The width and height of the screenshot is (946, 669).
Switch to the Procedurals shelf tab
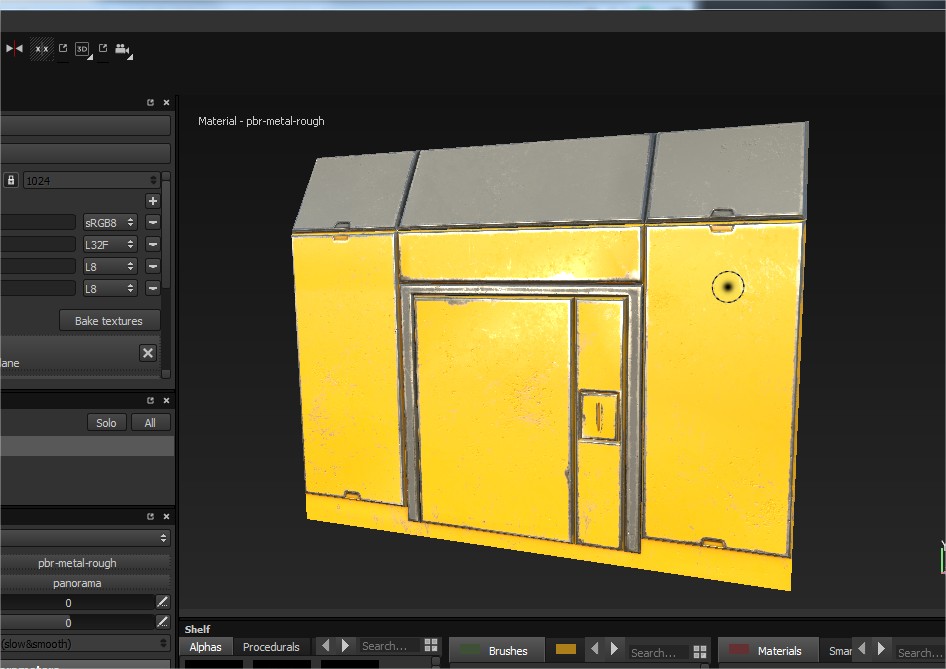272,646
